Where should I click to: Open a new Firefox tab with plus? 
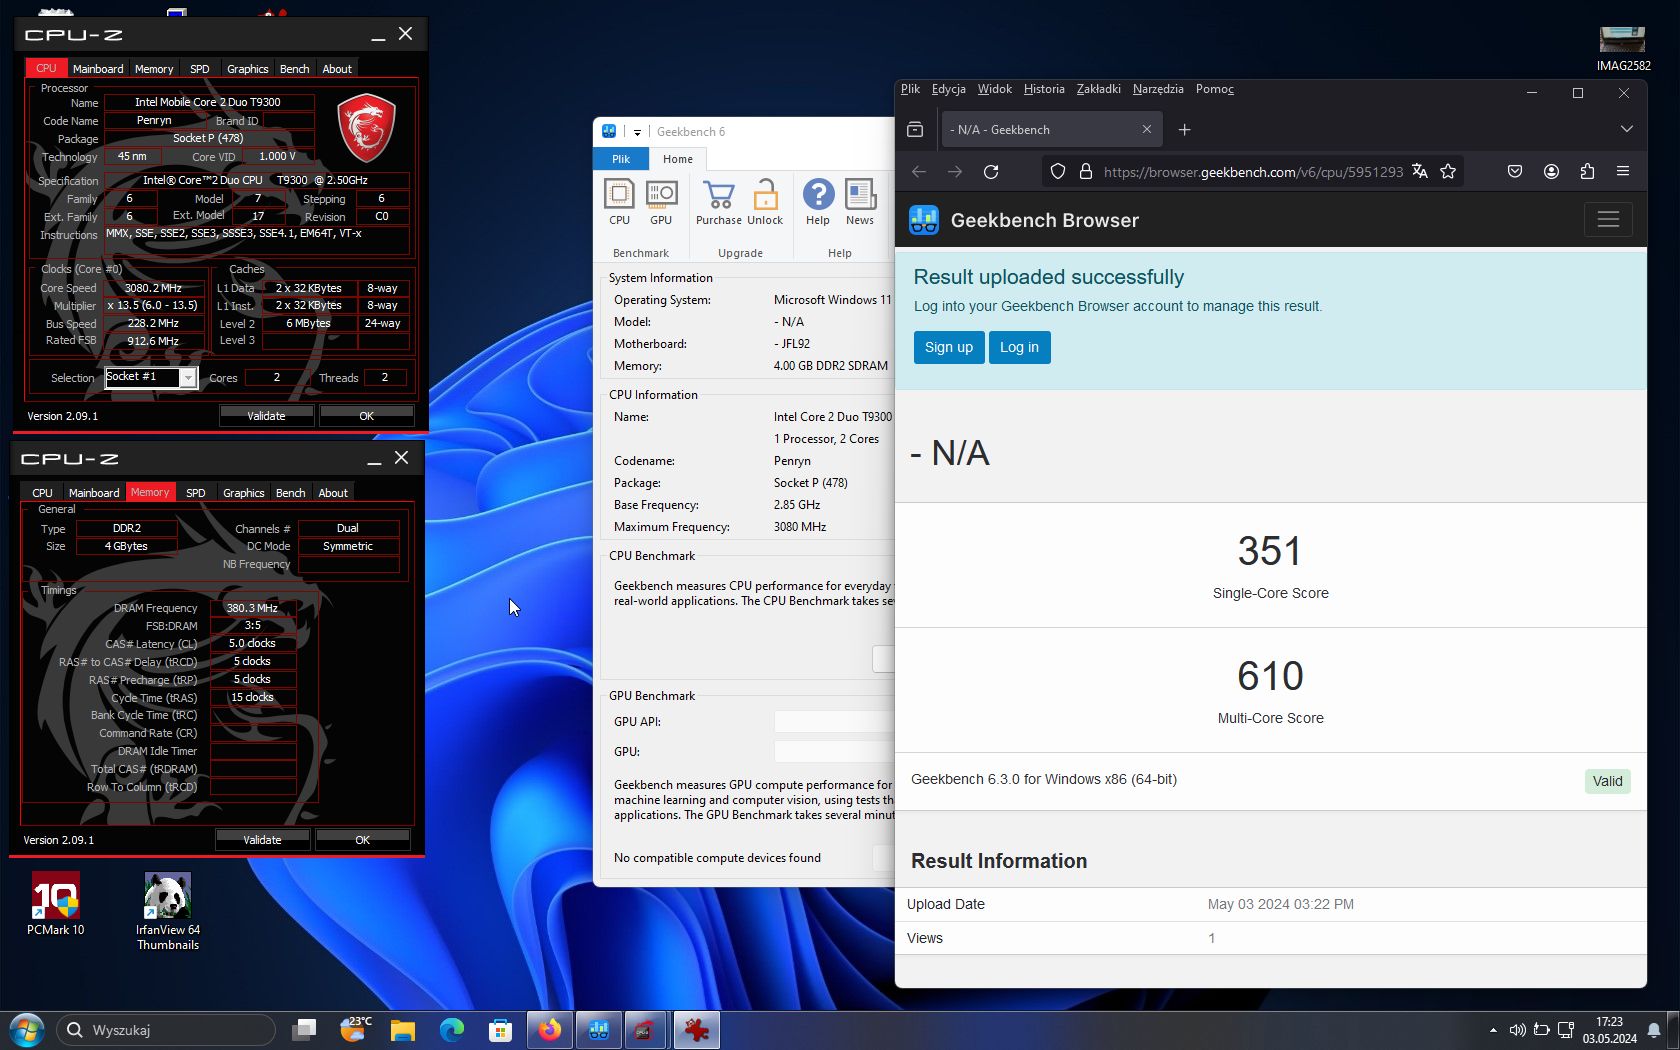tap(1184, 130)
